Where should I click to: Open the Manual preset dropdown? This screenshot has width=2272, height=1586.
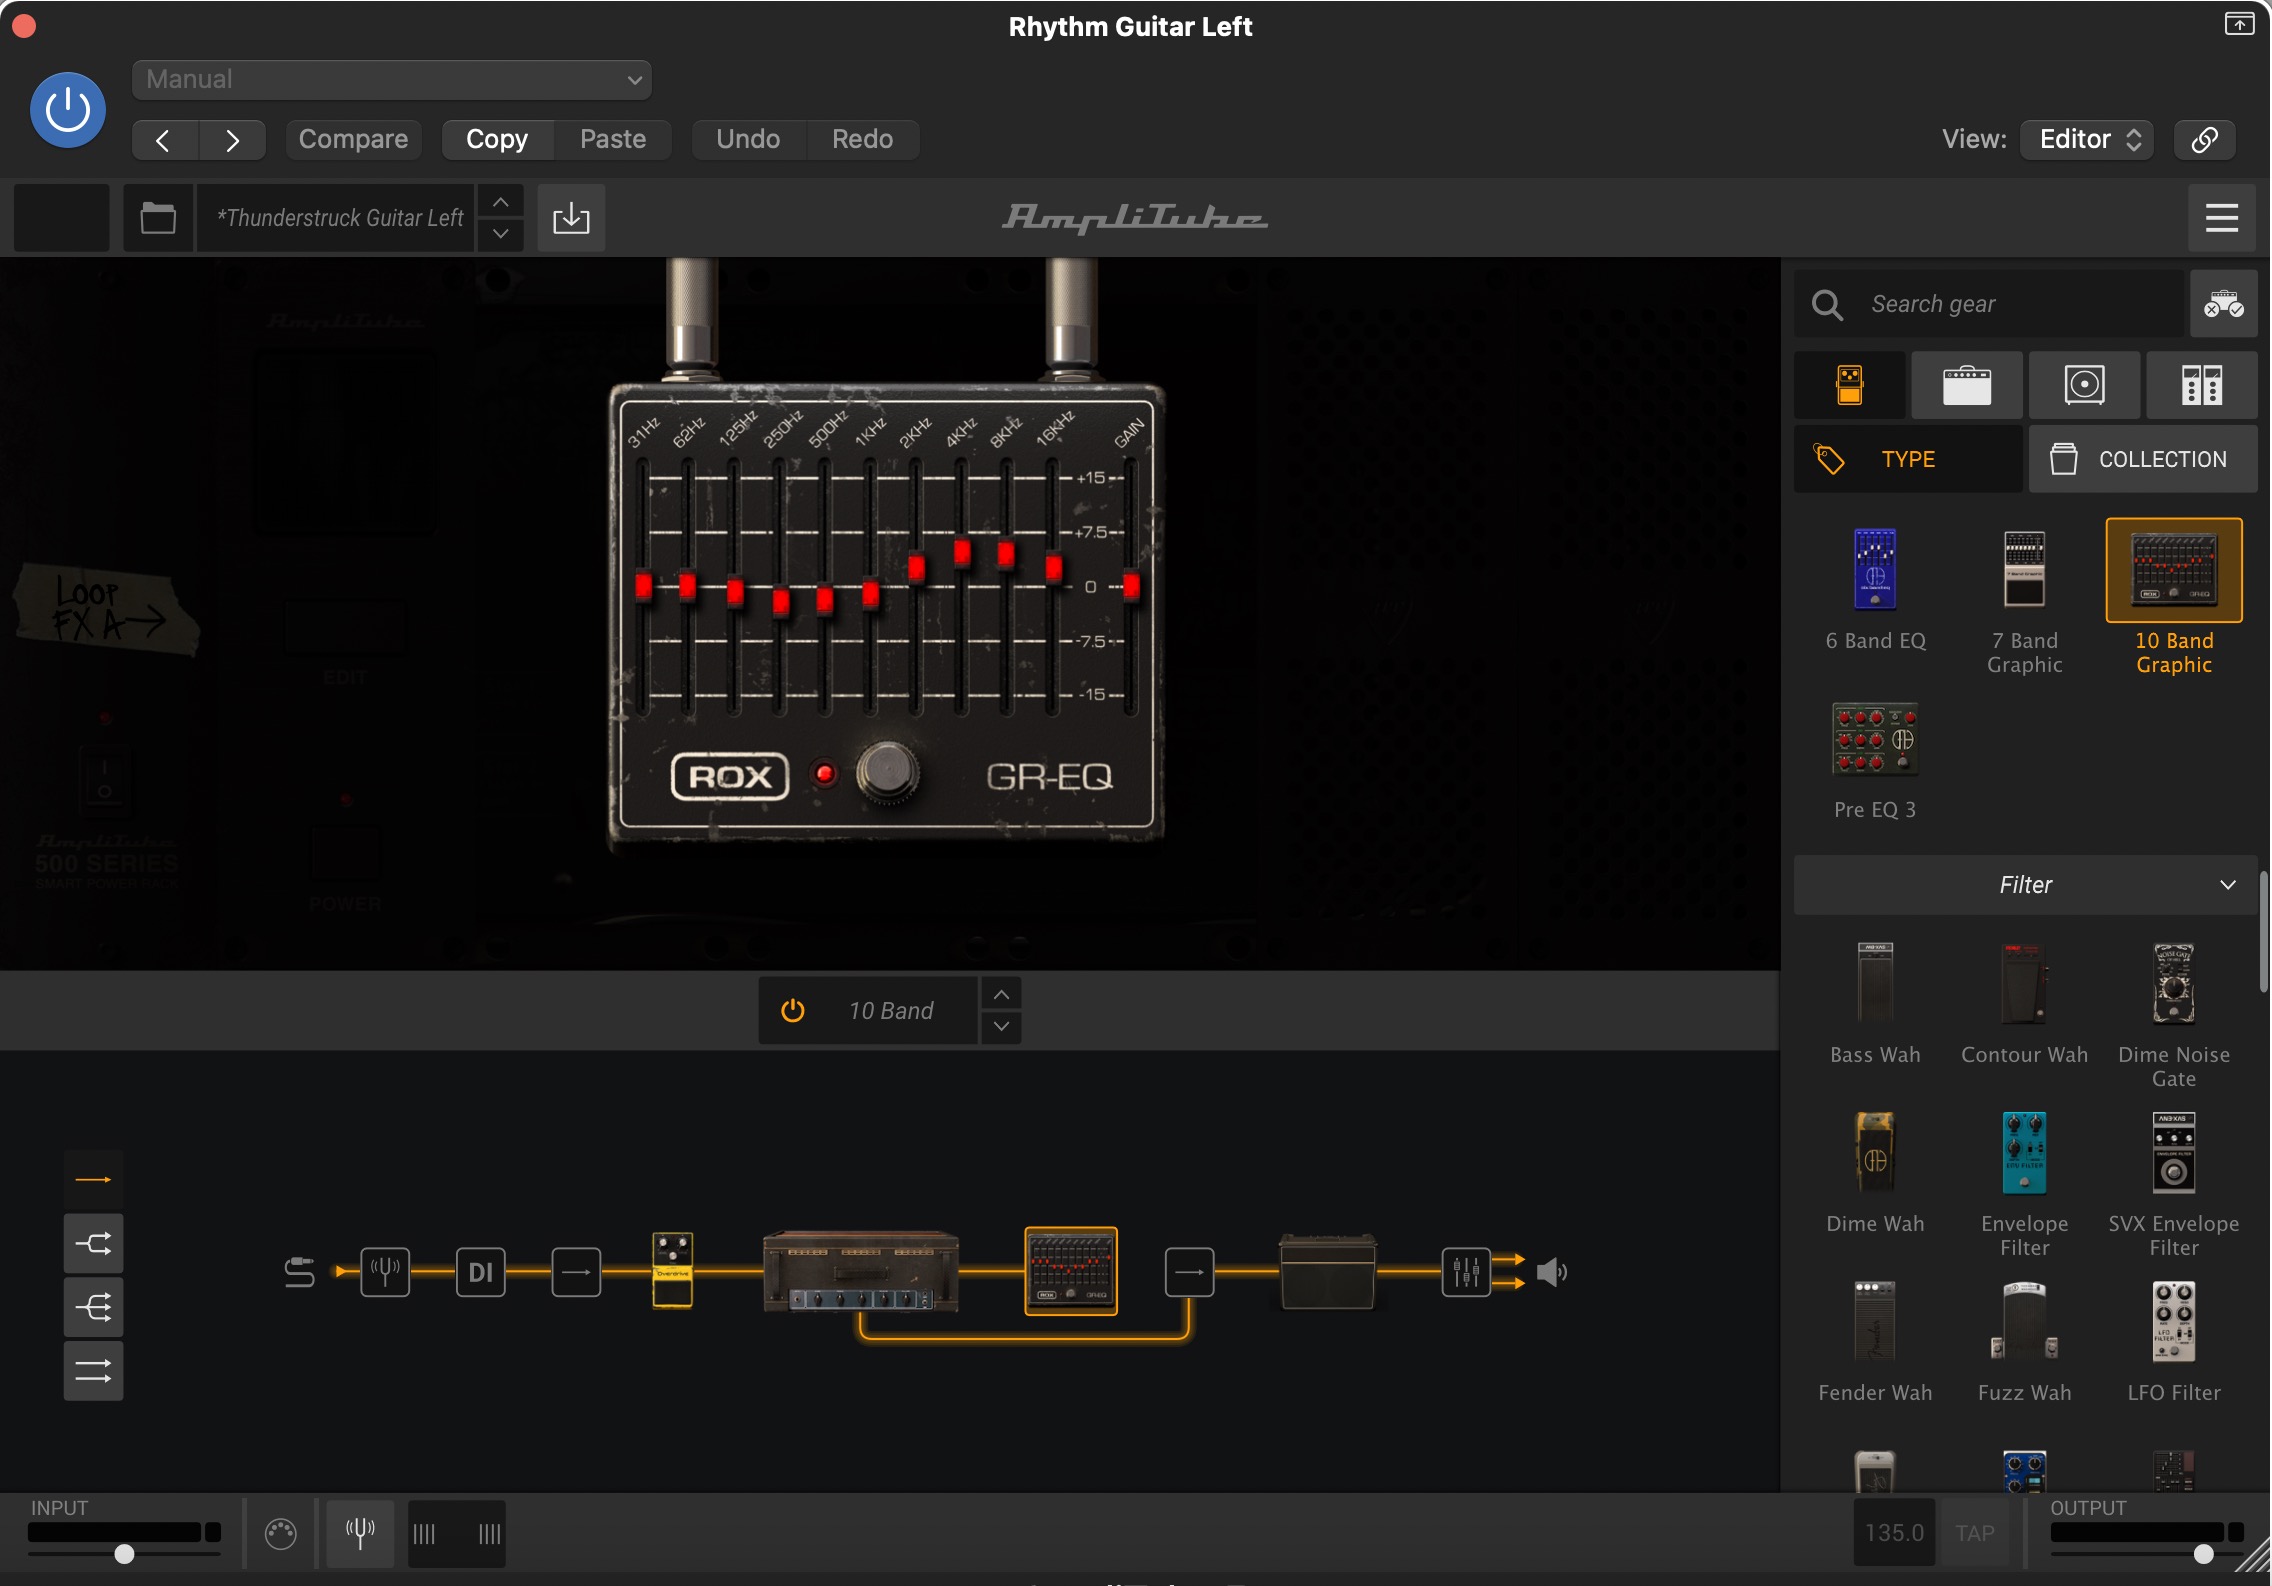click(391, 79)
